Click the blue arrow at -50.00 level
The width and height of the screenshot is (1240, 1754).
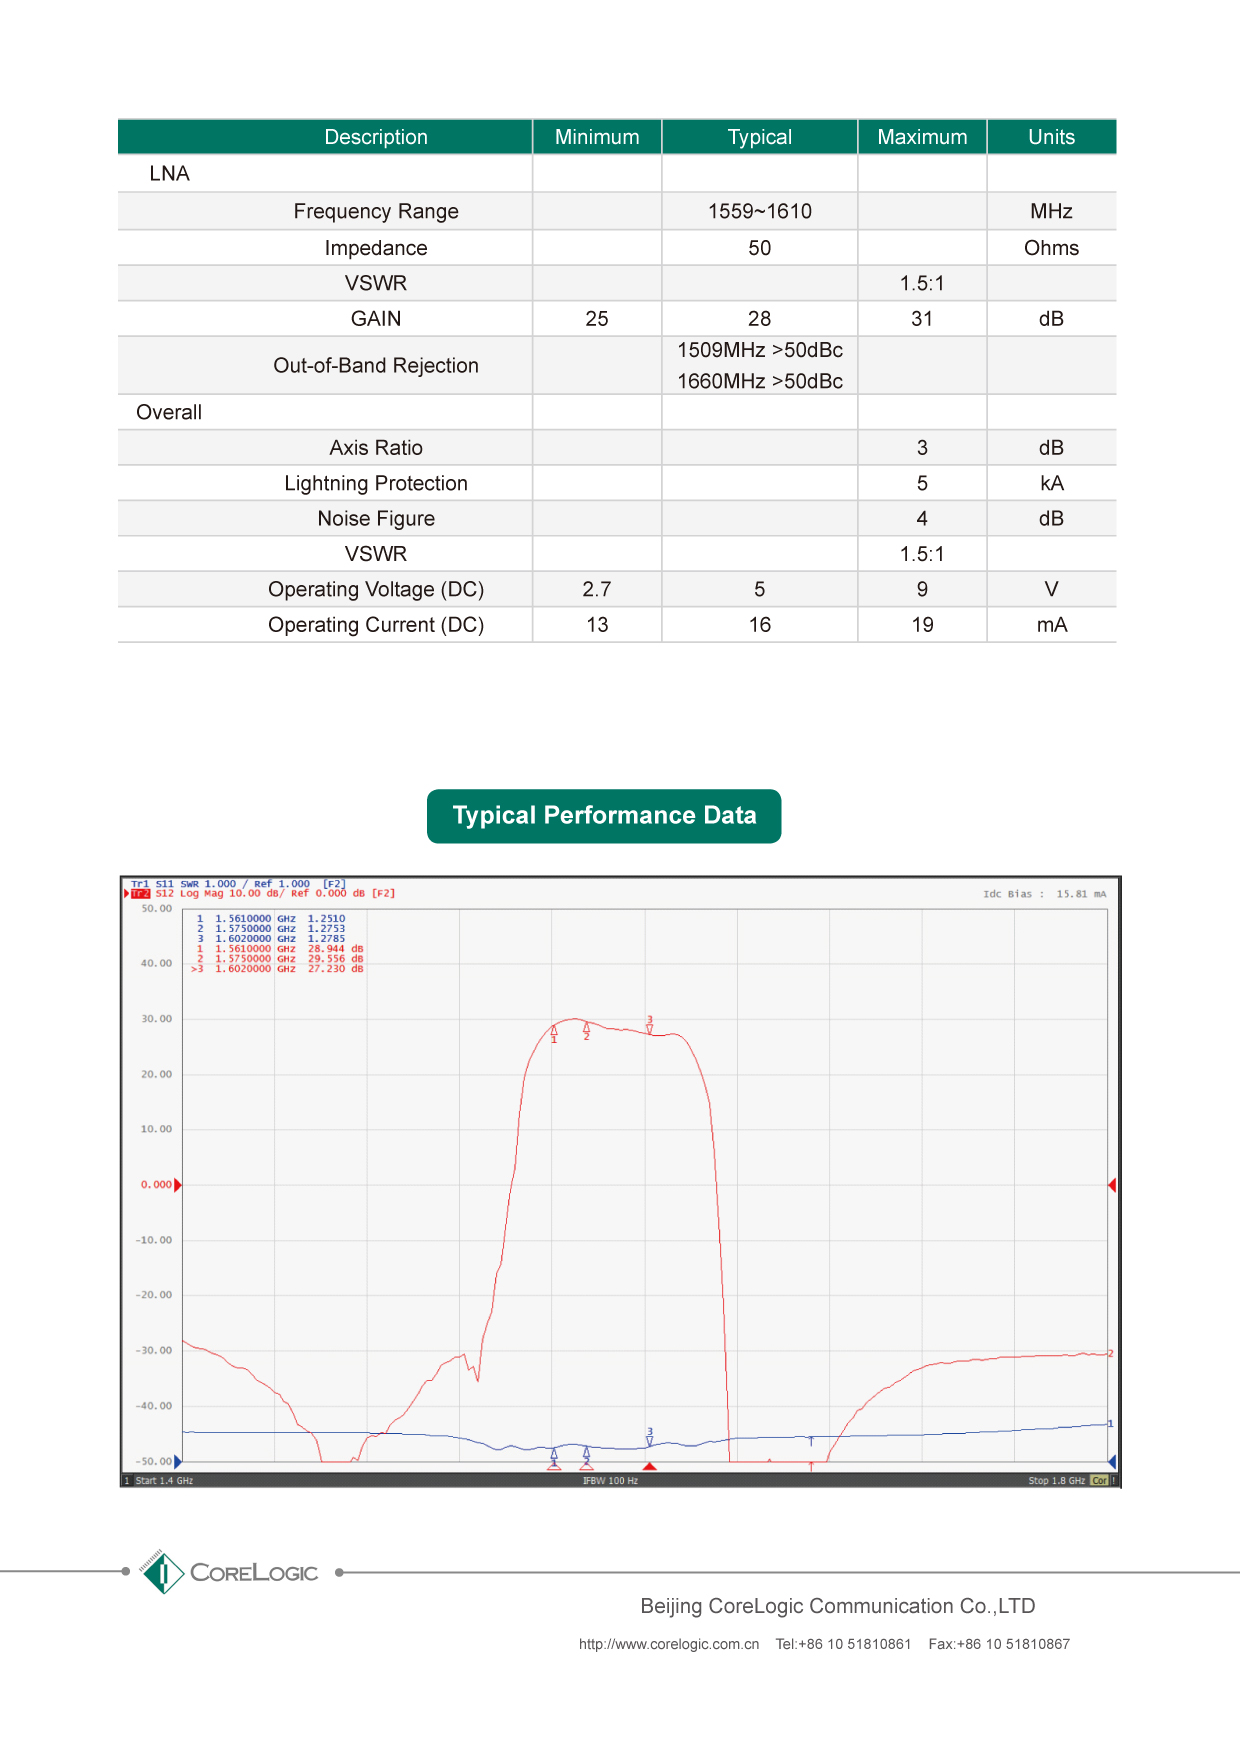click(178, 1461)
